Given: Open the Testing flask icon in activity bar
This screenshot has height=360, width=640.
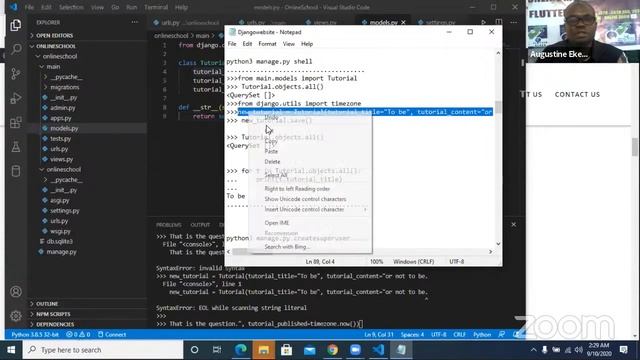Looking at the screenshot, I should (x=16, y=147).
